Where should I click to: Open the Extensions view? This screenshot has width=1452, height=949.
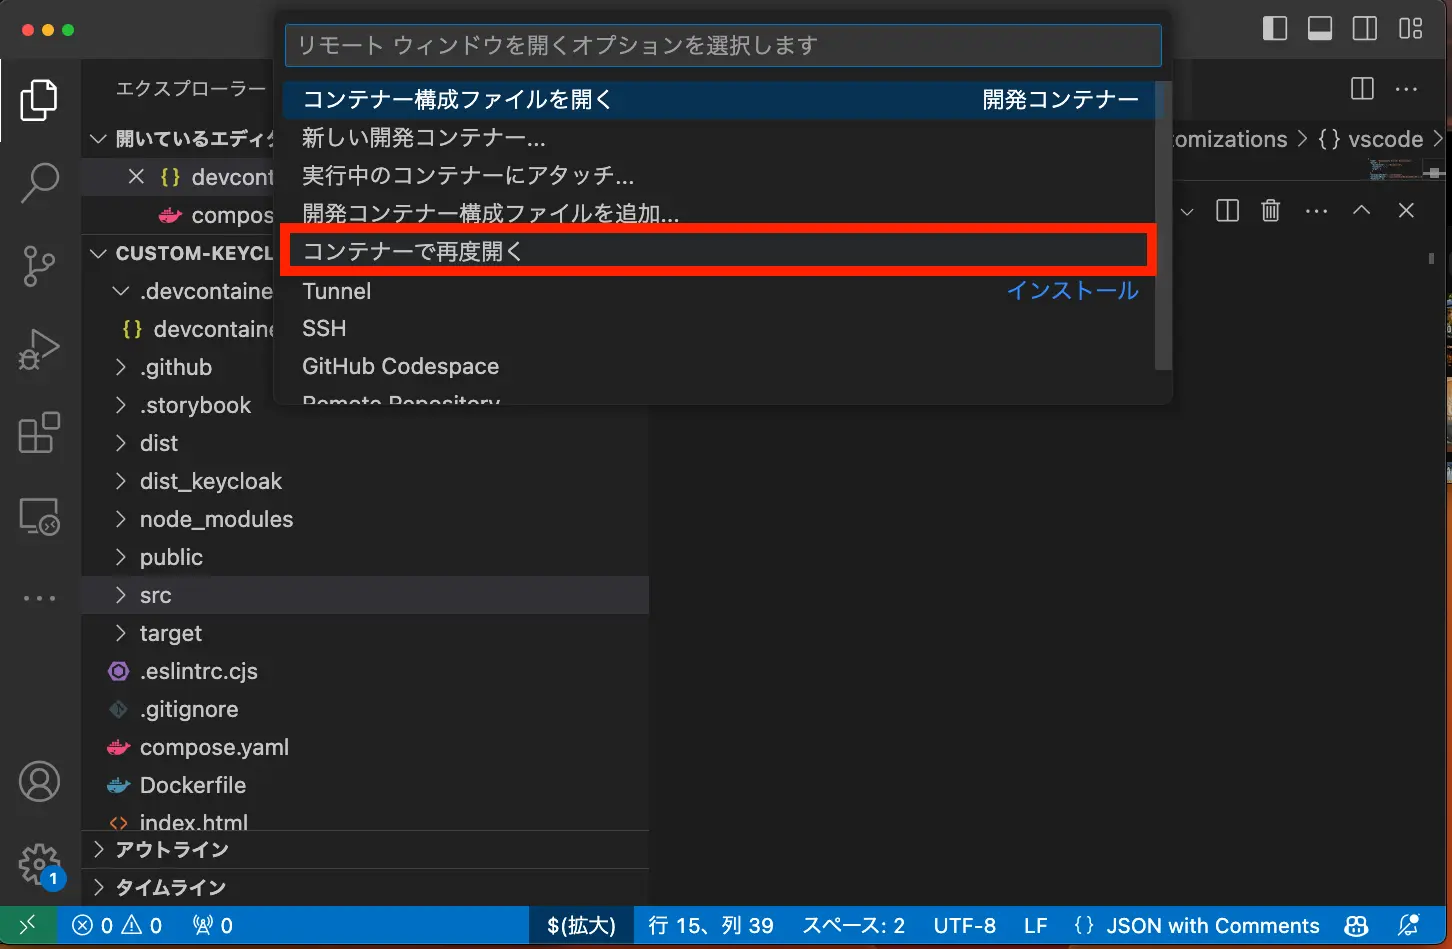click(x=38, y=432)
